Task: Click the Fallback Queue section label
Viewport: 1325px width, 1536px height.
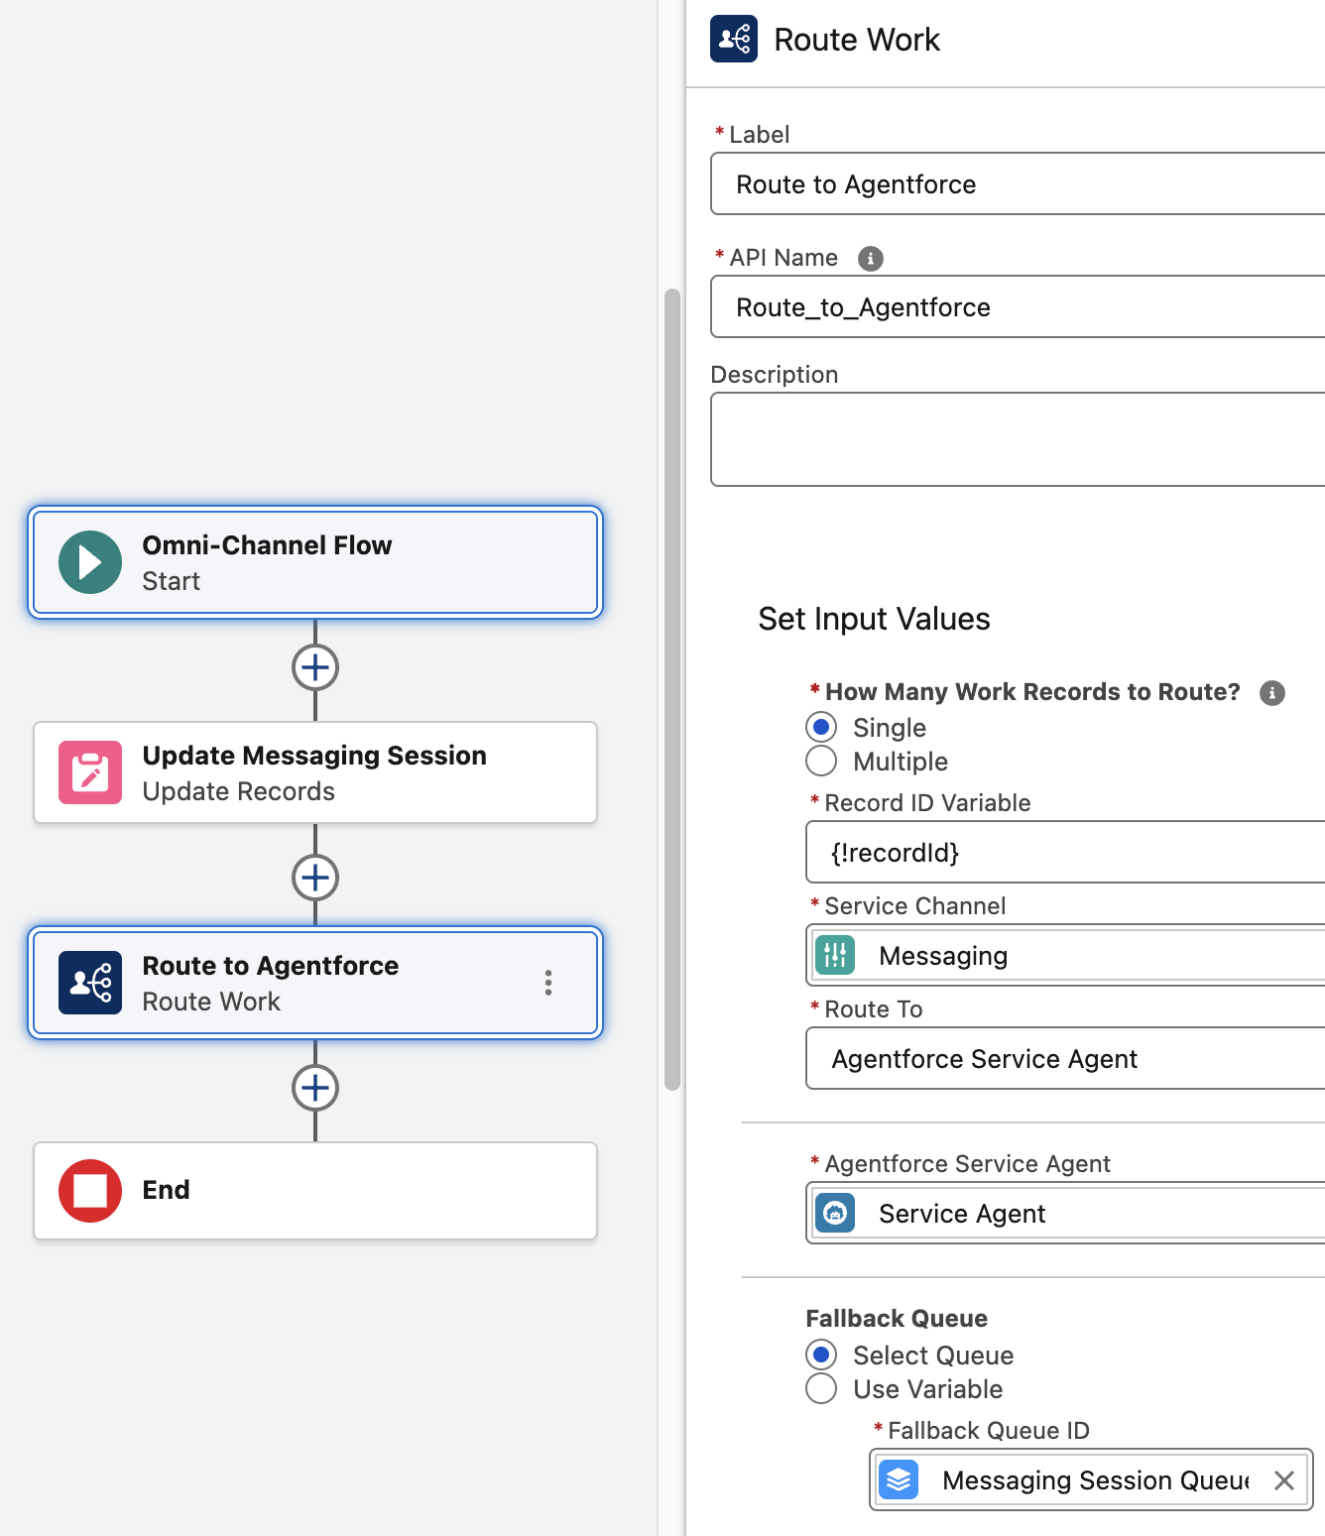Action: pos(897,1319)
